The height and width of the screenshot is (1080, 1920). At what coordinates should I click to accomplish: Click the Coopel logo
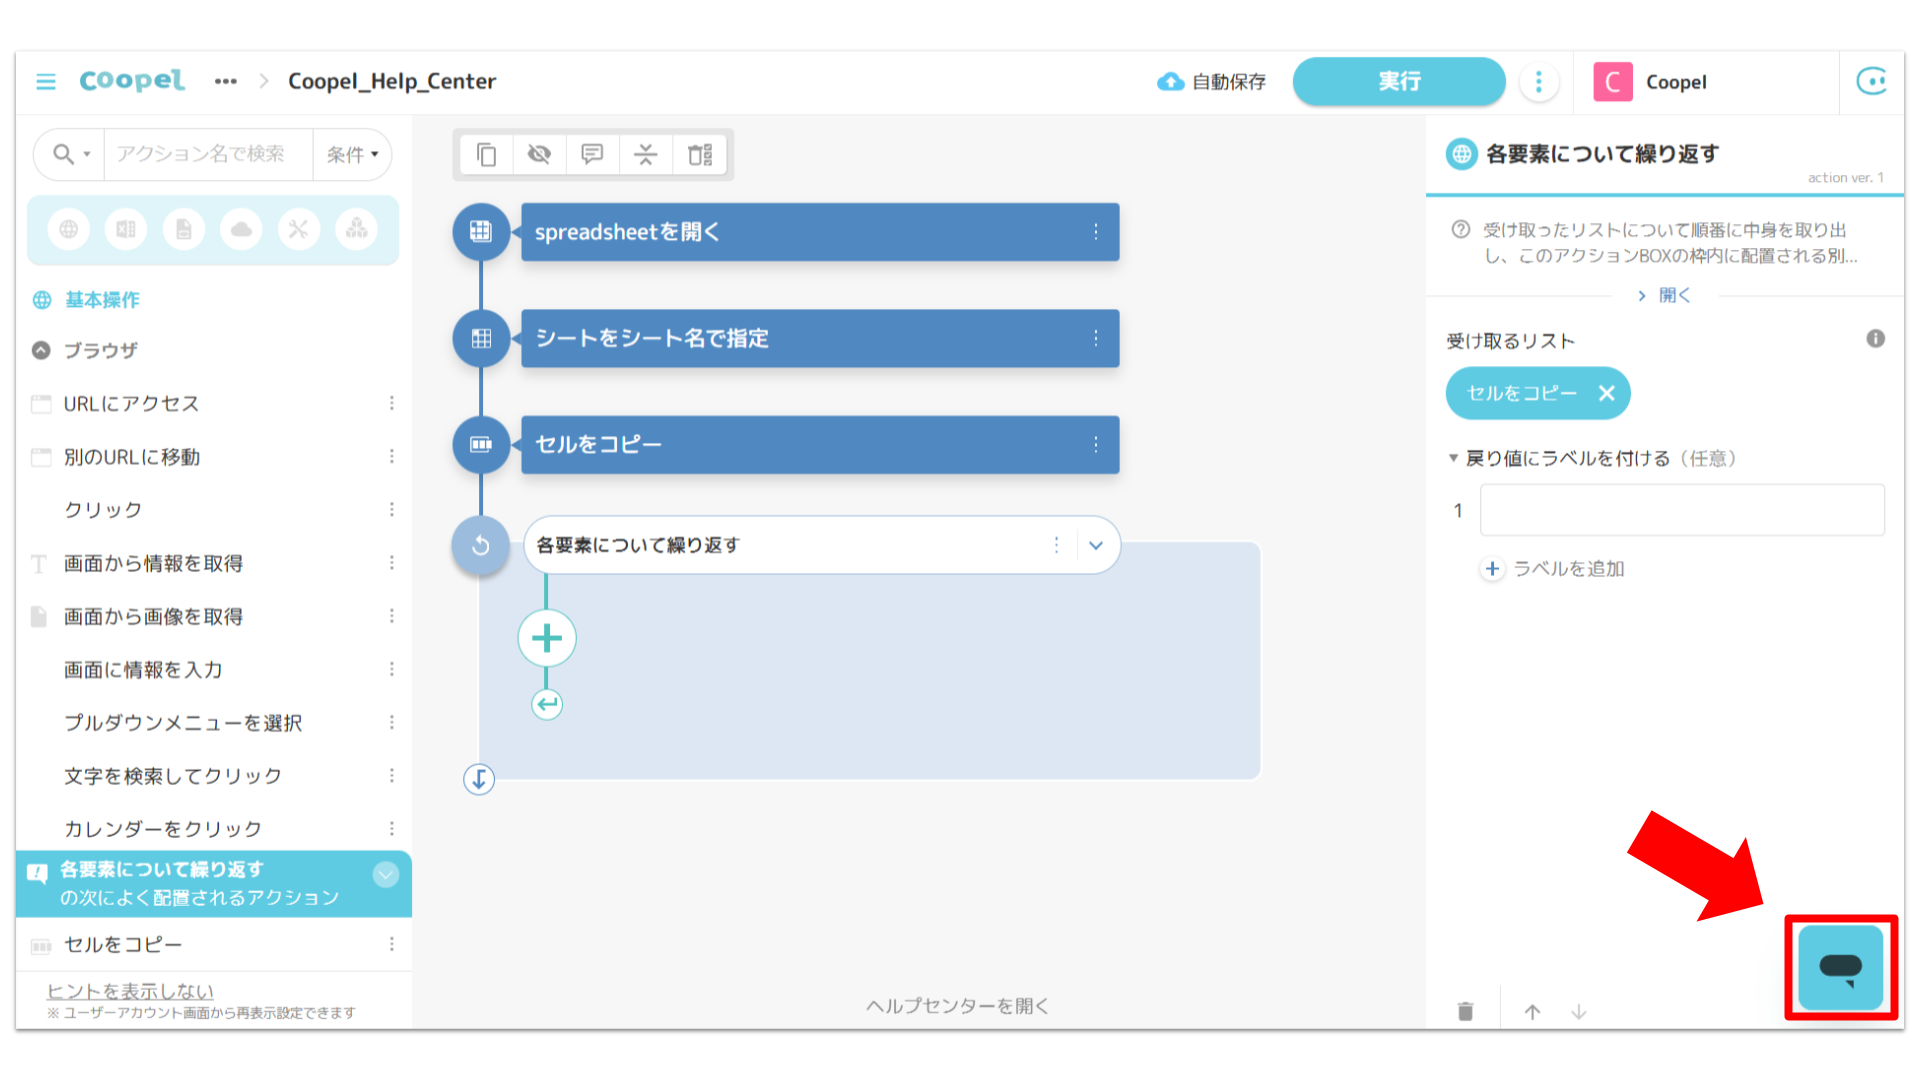[x=132, y=81]
